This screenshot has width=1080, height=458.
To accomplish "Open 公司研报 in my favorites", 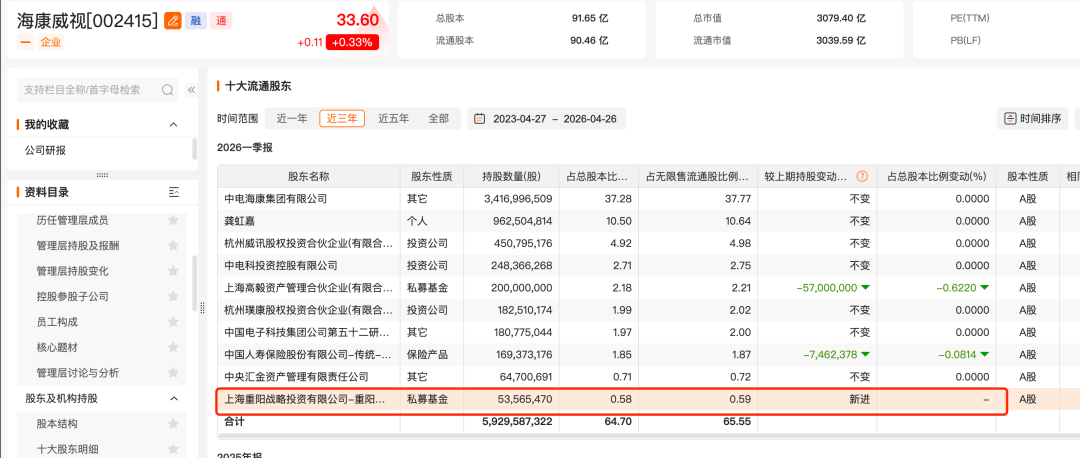I will click(46, 150).
